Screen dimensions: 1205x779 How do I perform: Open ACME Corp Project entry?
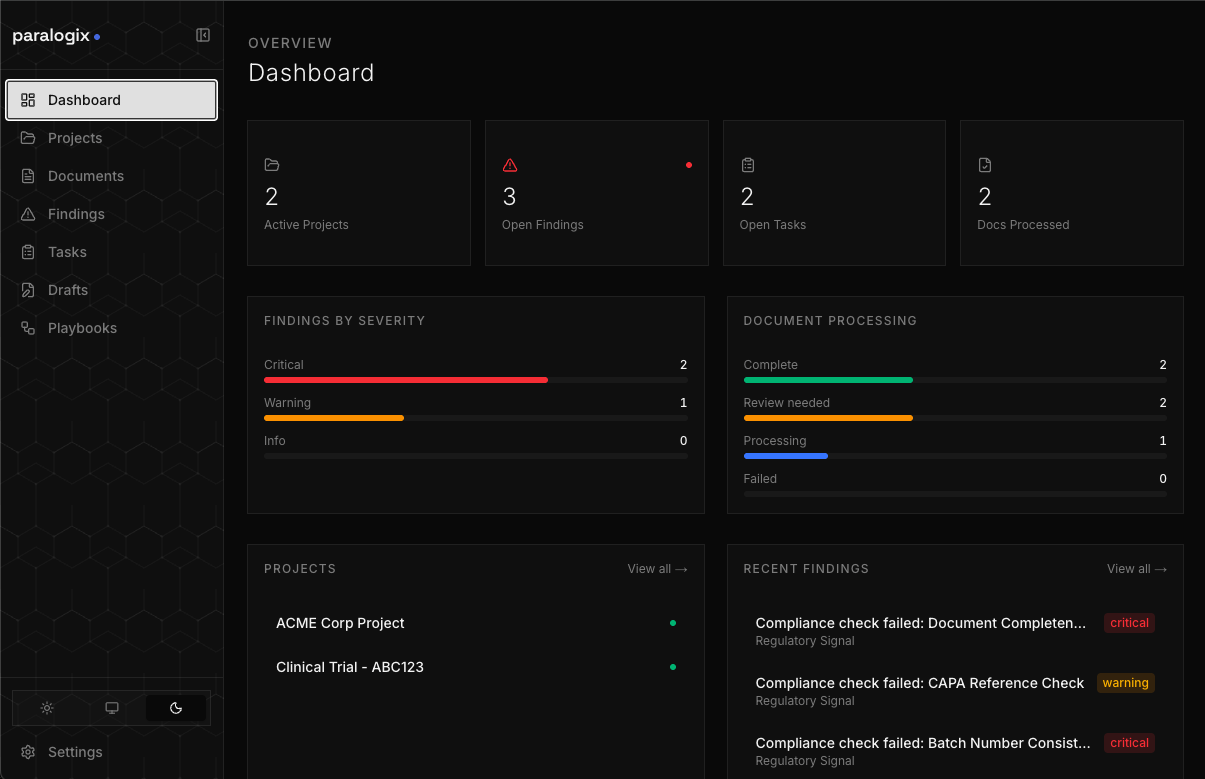476,623
